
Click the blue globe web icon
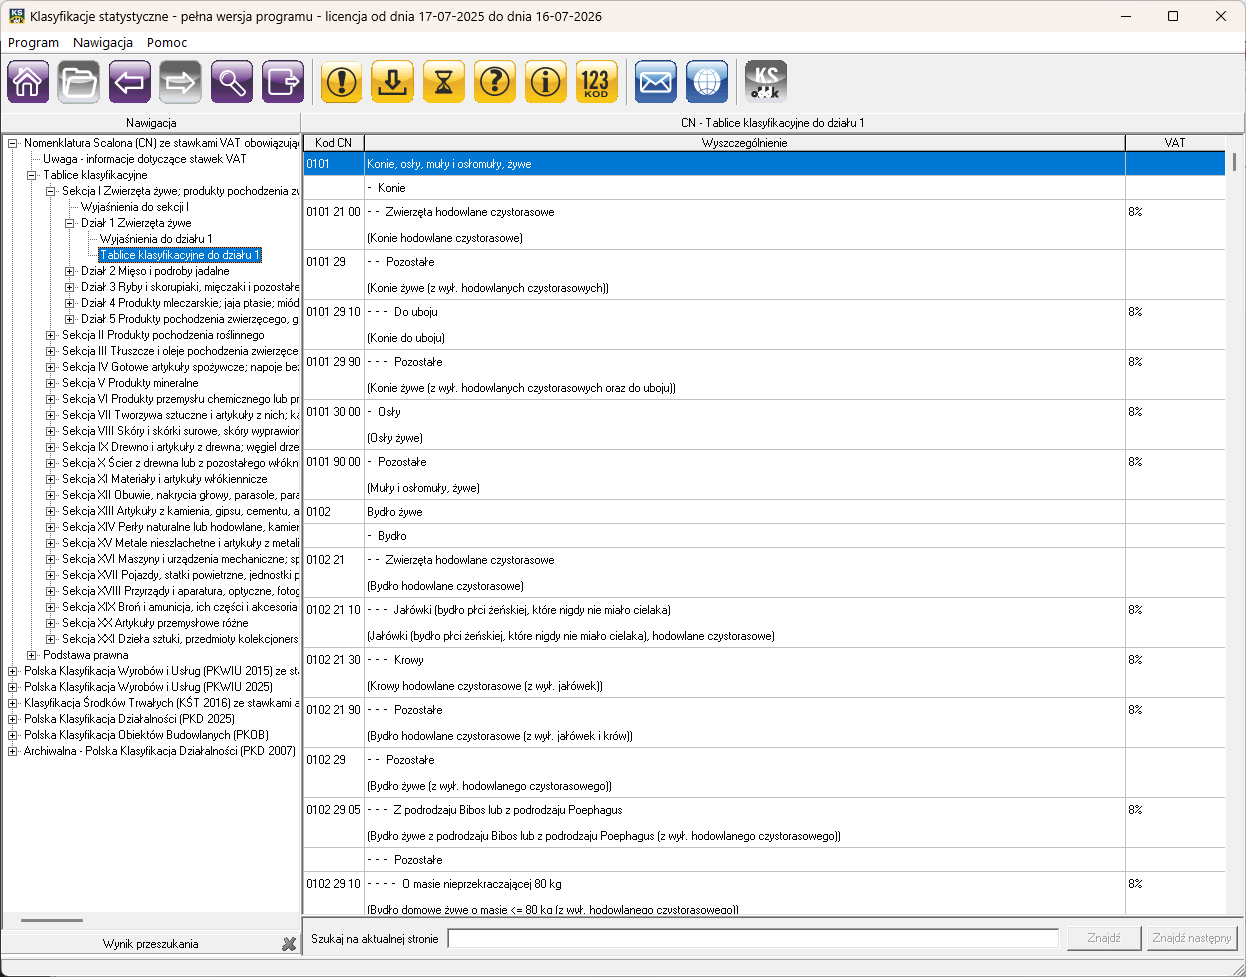point(707,82)
